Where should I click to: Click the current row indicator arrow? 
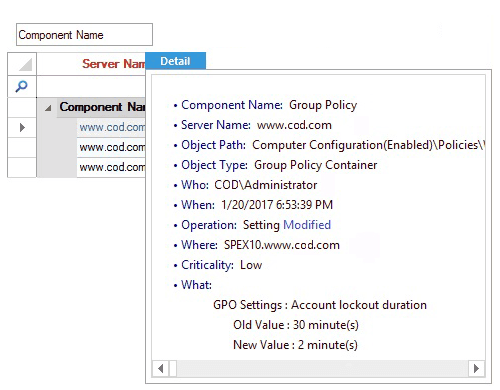click(x=22, y=127)
